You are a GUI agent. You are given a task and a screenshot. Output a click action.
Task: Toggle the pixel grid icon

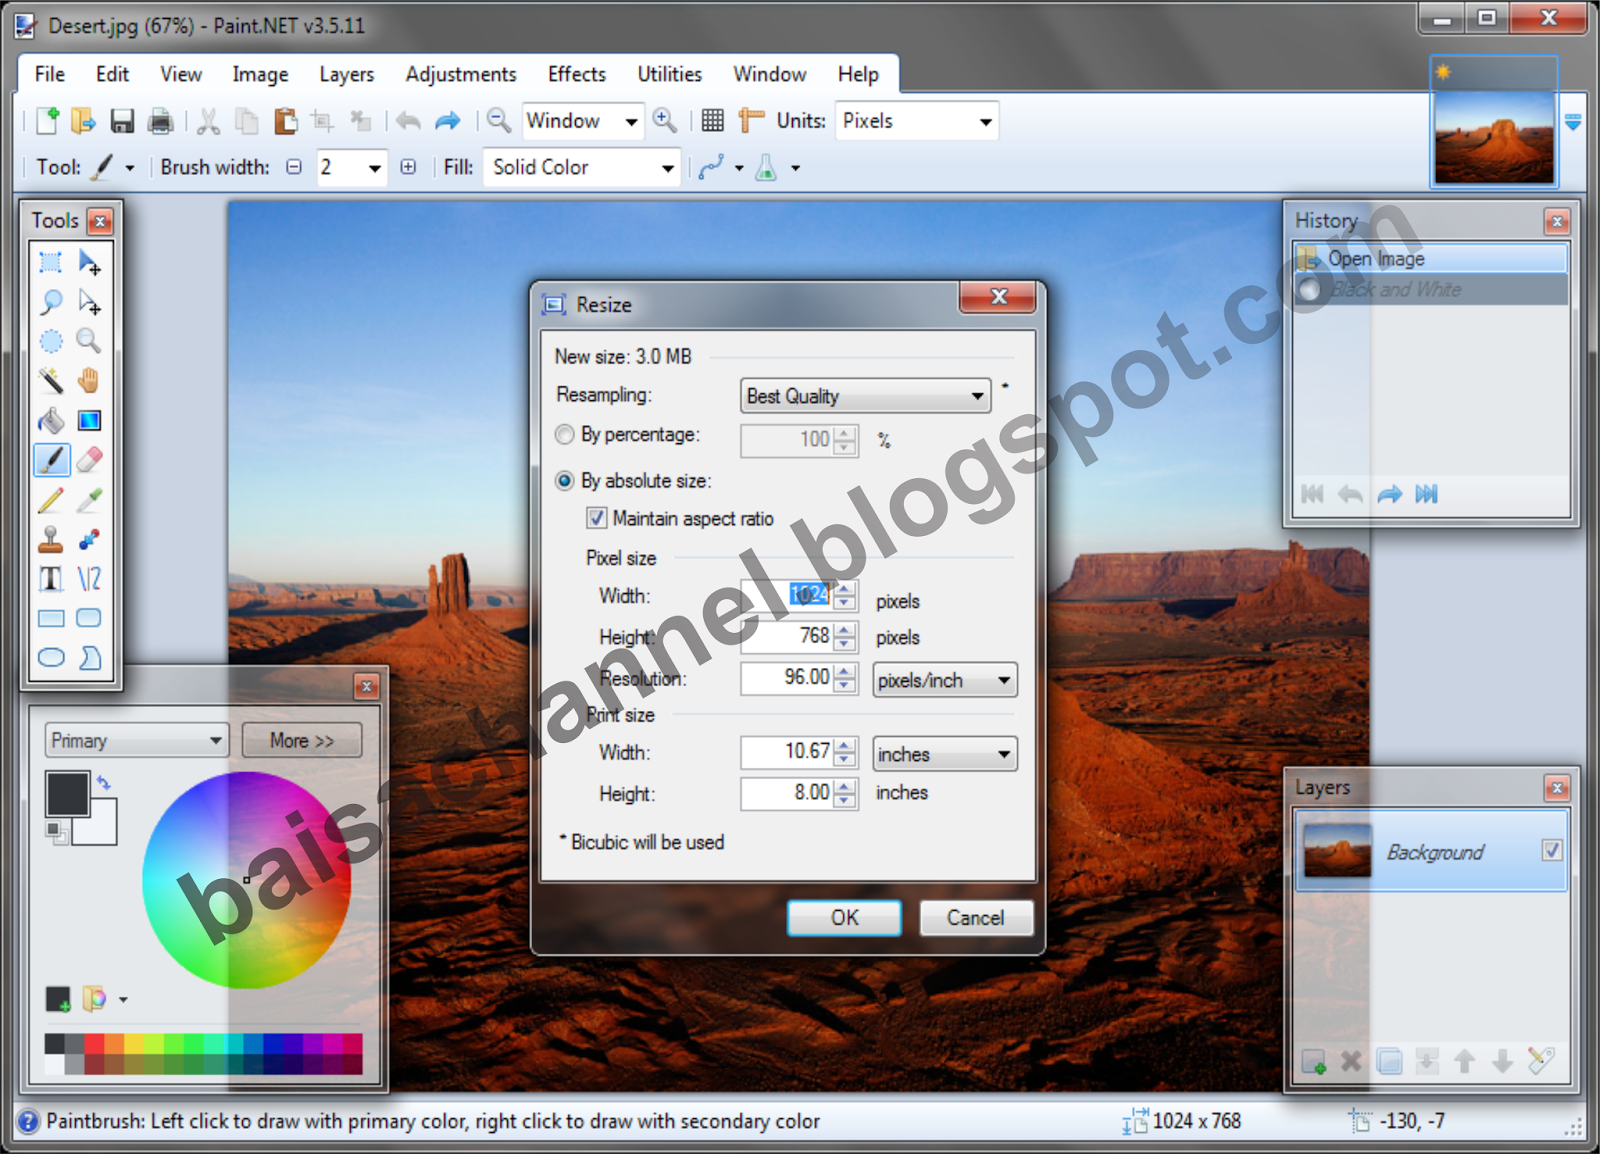tap(712, 121)
